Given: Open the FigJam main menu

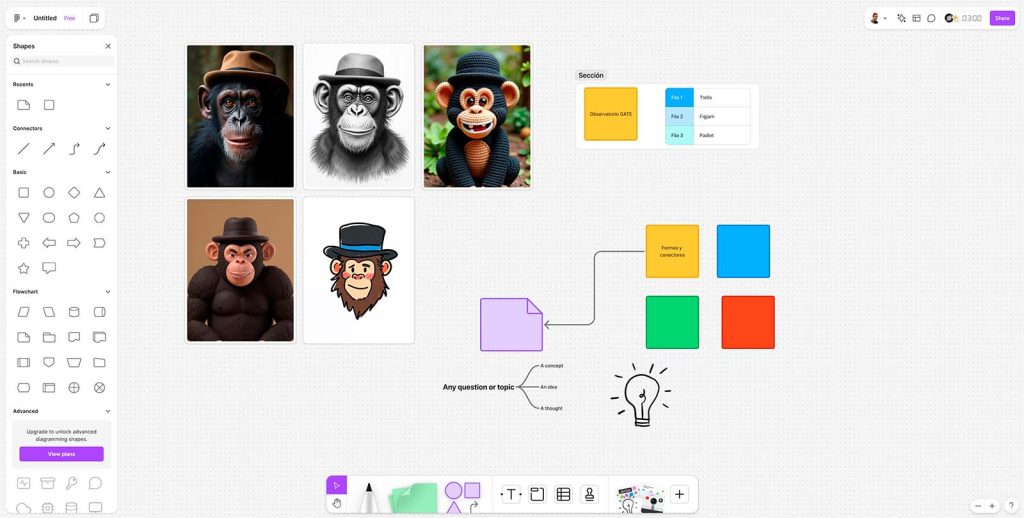Looking at the screenshot, I should [x=19, y=18].
